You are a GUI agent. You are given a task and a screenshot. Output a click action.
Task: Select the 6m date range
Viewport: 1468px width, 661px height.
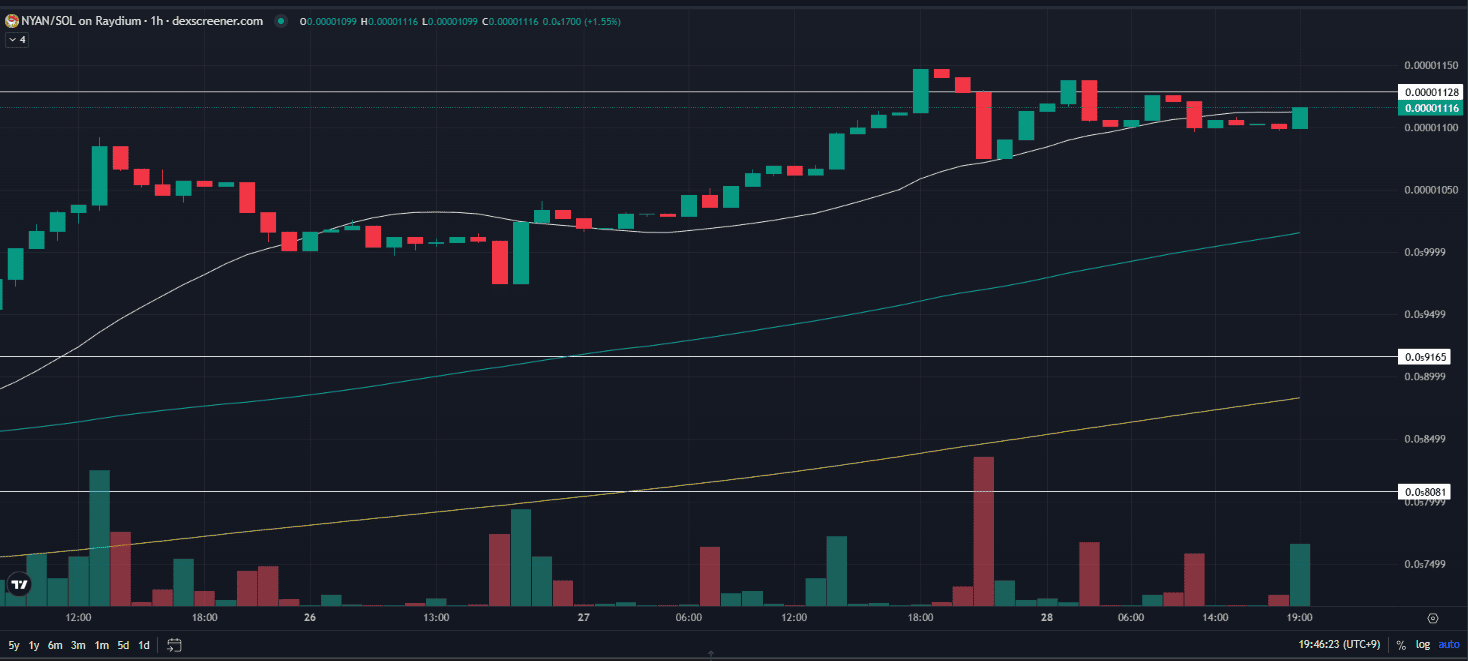pyautogui.click(x=55, y=645)
